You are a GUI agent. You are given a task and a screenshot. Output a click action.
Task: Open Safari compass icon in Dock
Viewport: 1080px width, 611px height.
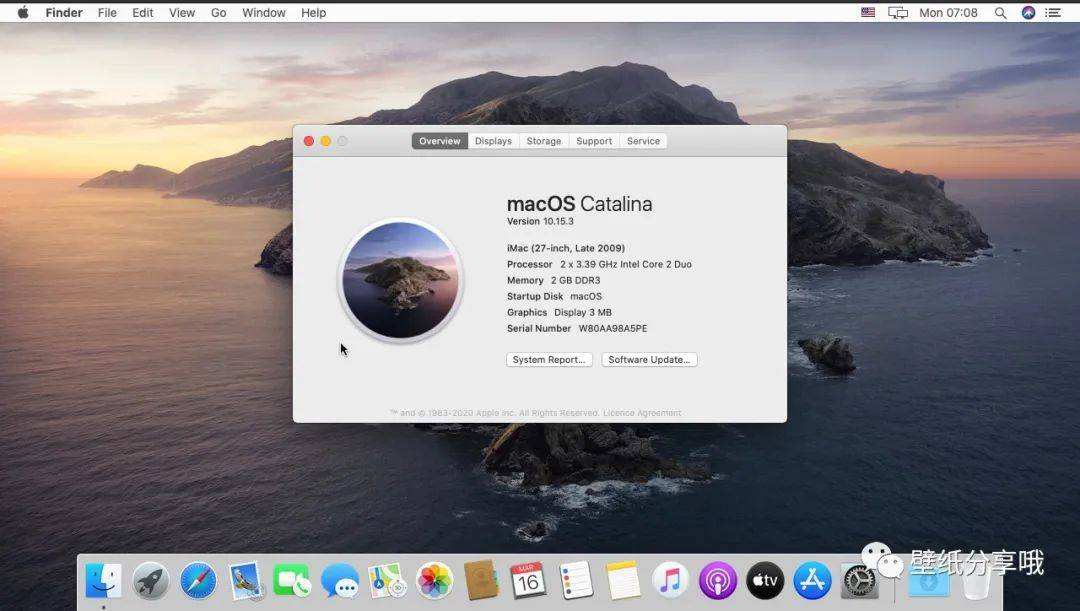(x=198, y=580)
